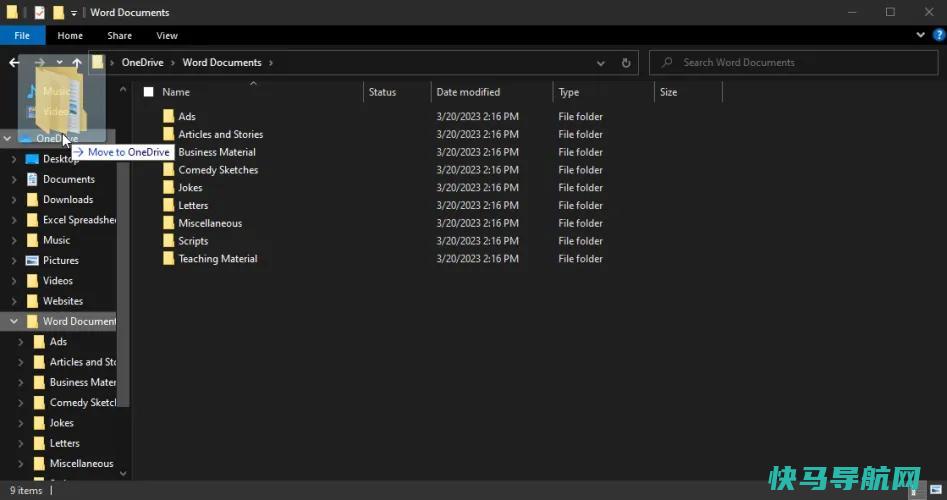Click the address bar folder icon
The height and width of the screenshot is (500, 947).
98,62
